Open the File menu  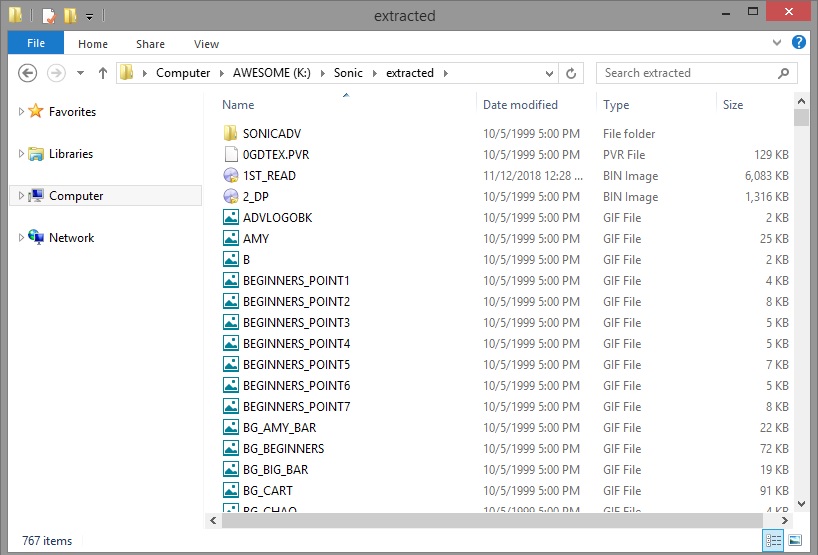(36, 43)
